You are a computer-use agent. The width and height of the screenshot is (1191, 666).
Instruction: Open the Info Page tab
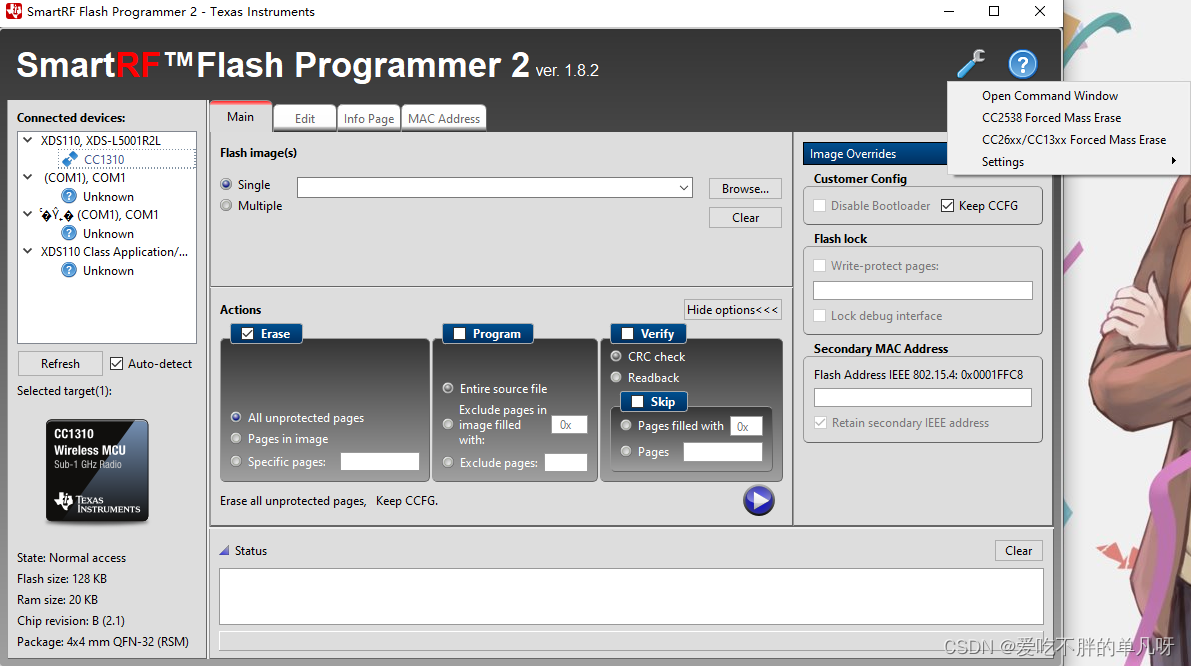368,118
